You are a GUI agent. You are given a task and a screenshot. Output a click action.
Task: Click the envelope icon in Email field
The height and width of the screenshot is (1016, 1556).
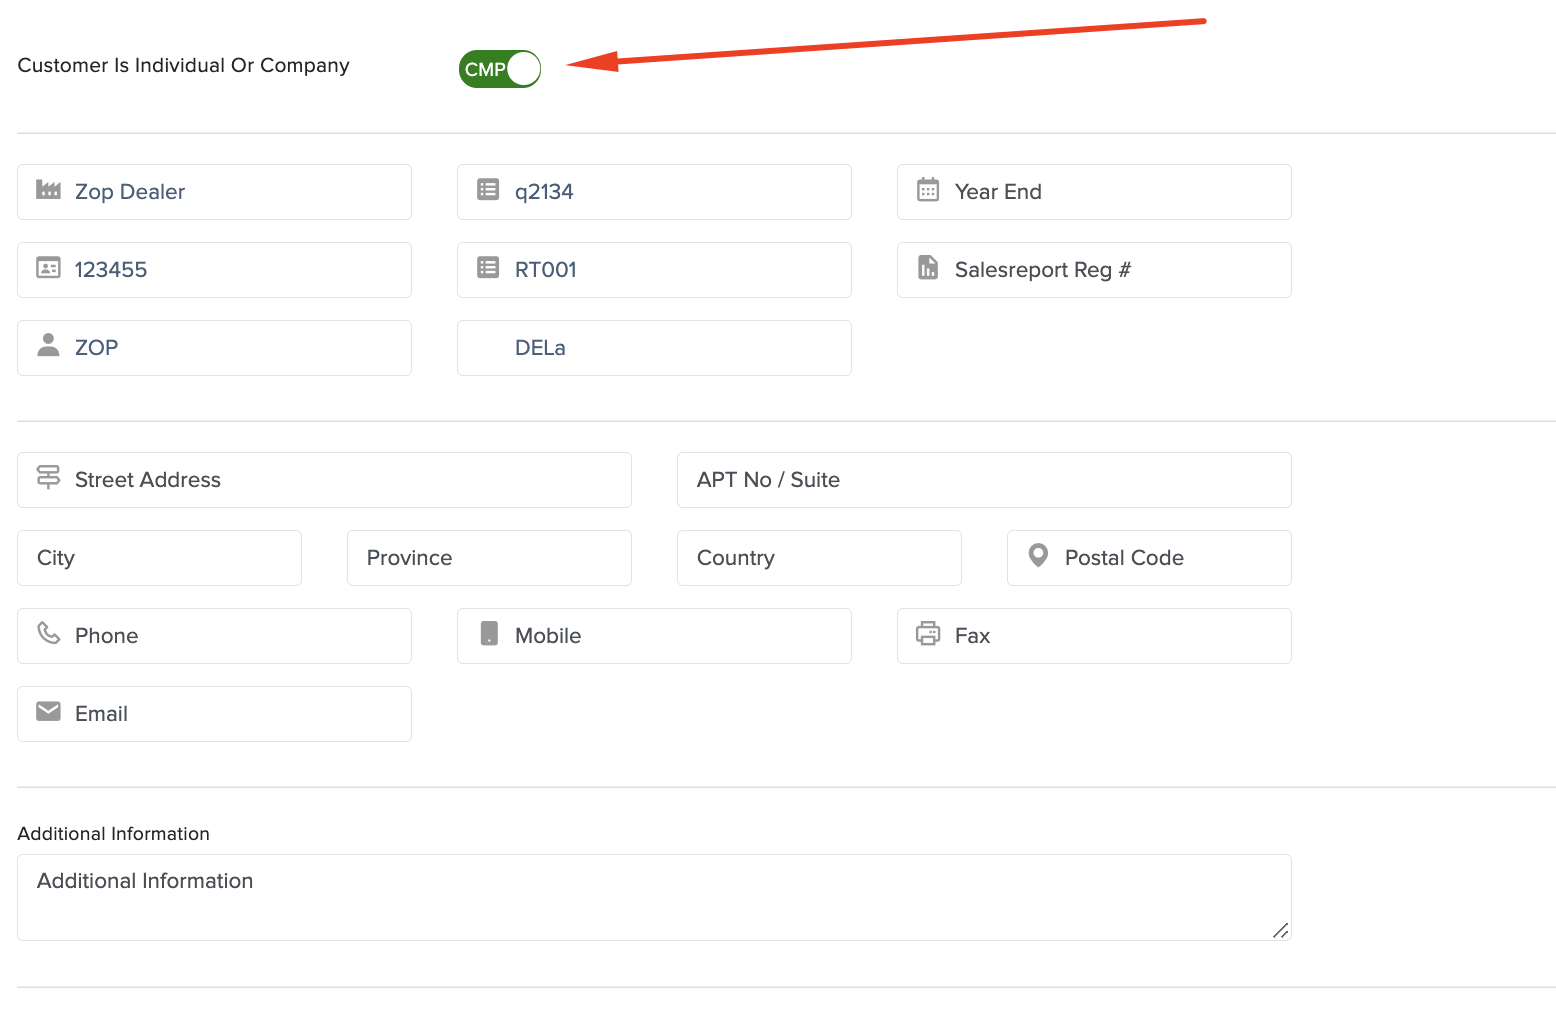pyautogui.click(x=48, y=711)
